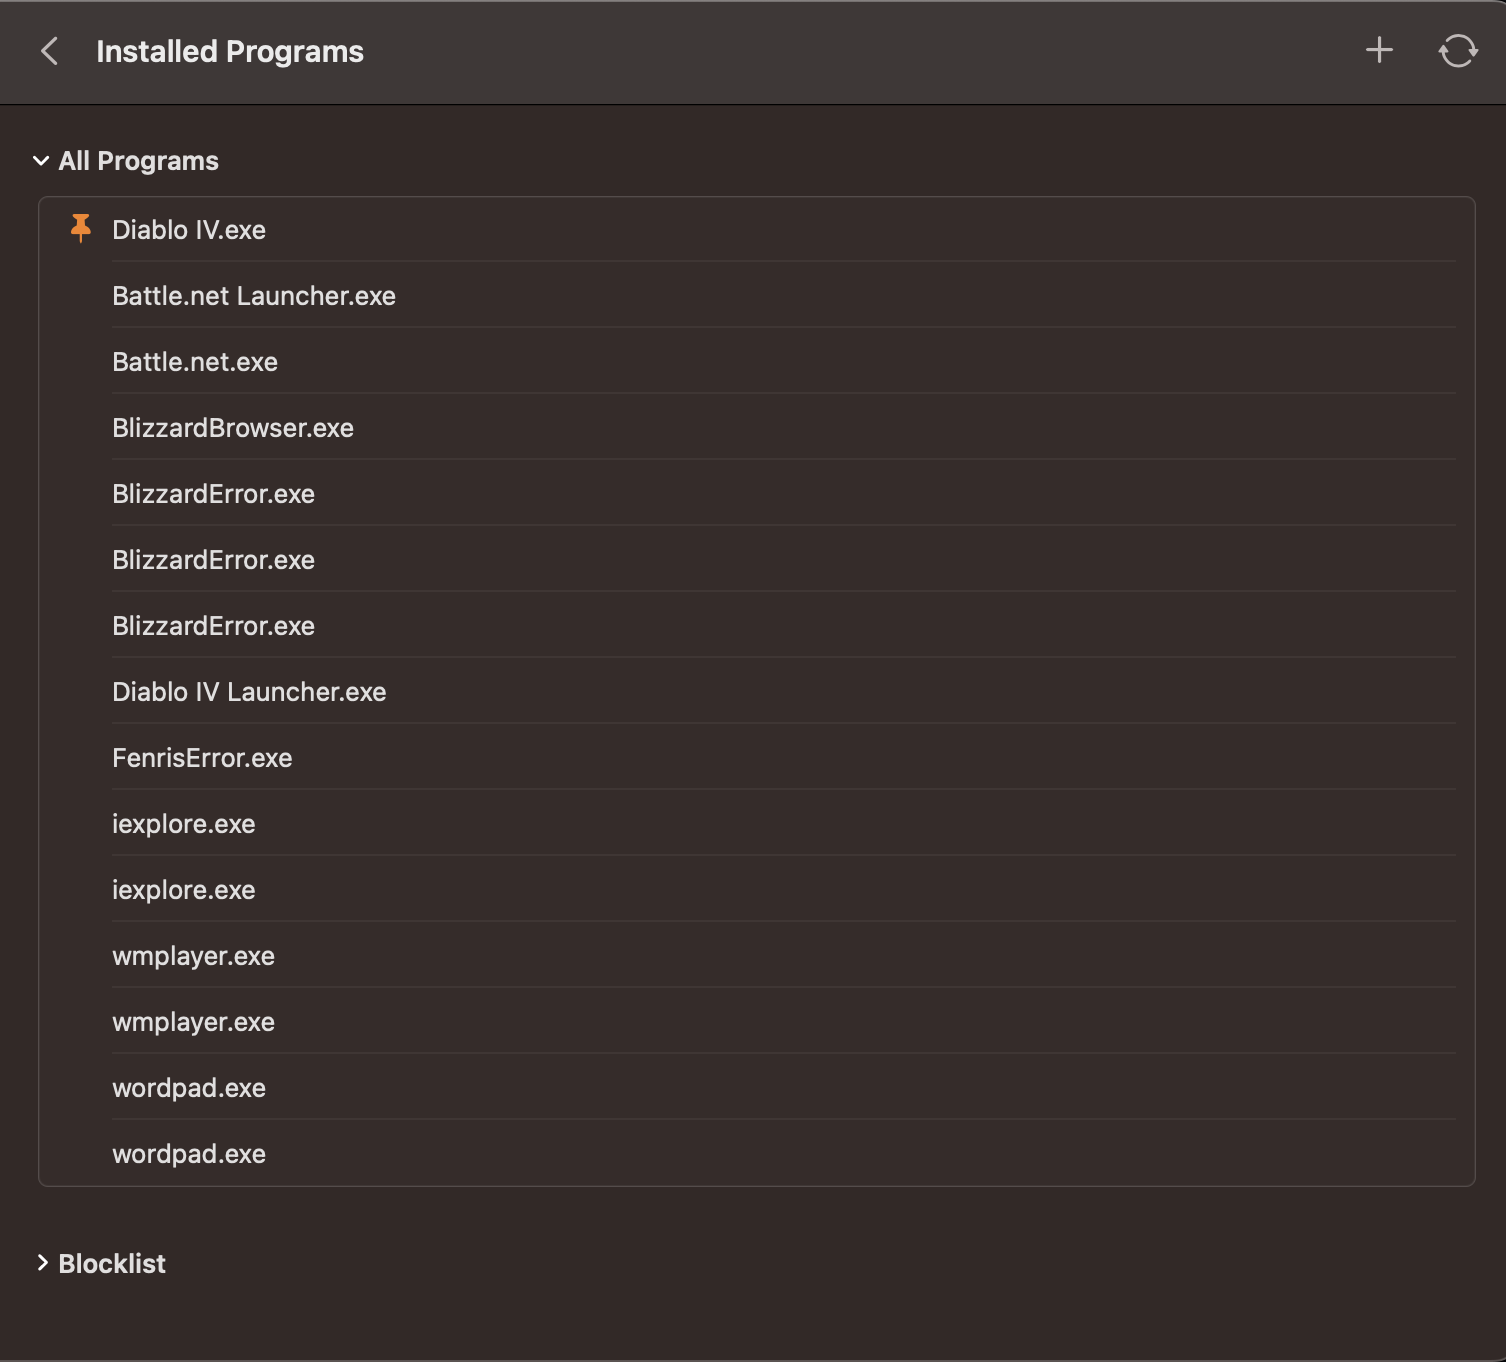Select the last wordpad.exe in the list

(x=188, y=1153)
